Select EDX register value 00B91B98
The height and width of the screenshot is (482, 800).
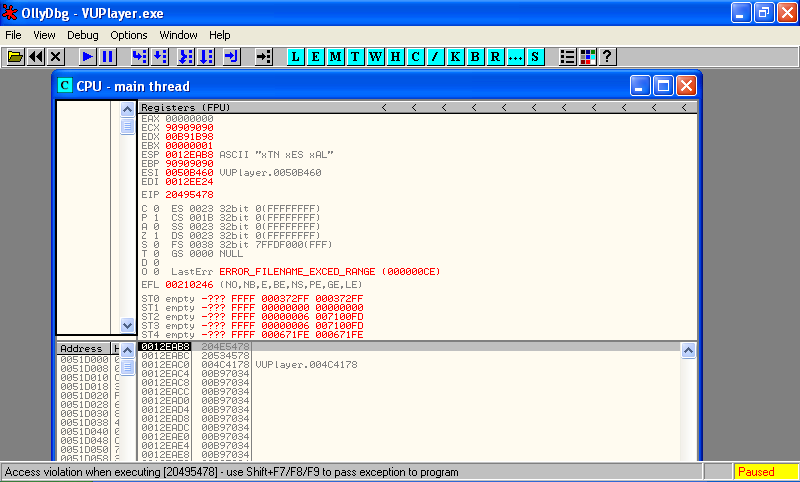coord(189,137)
